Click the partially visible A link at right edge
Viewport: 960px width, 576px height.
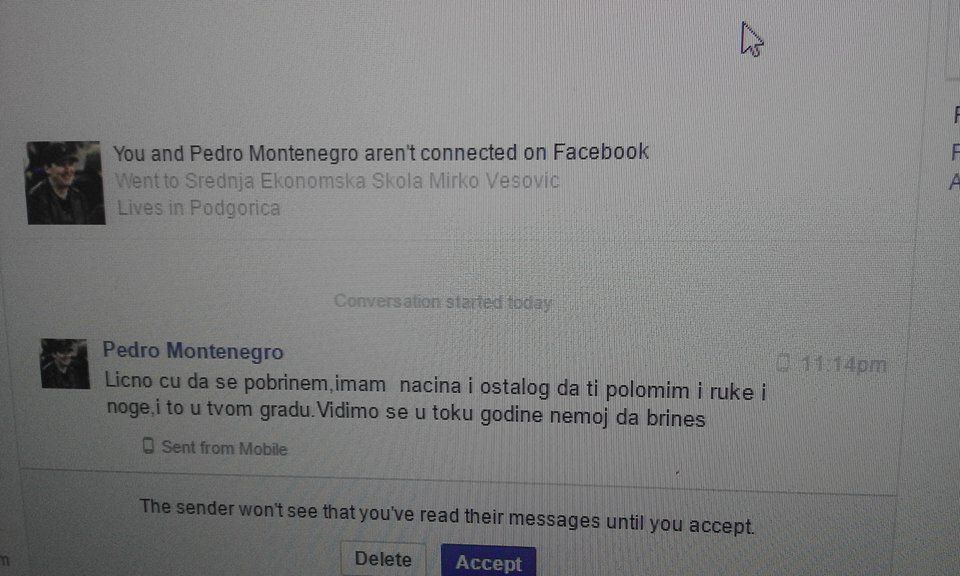(954, 182)
